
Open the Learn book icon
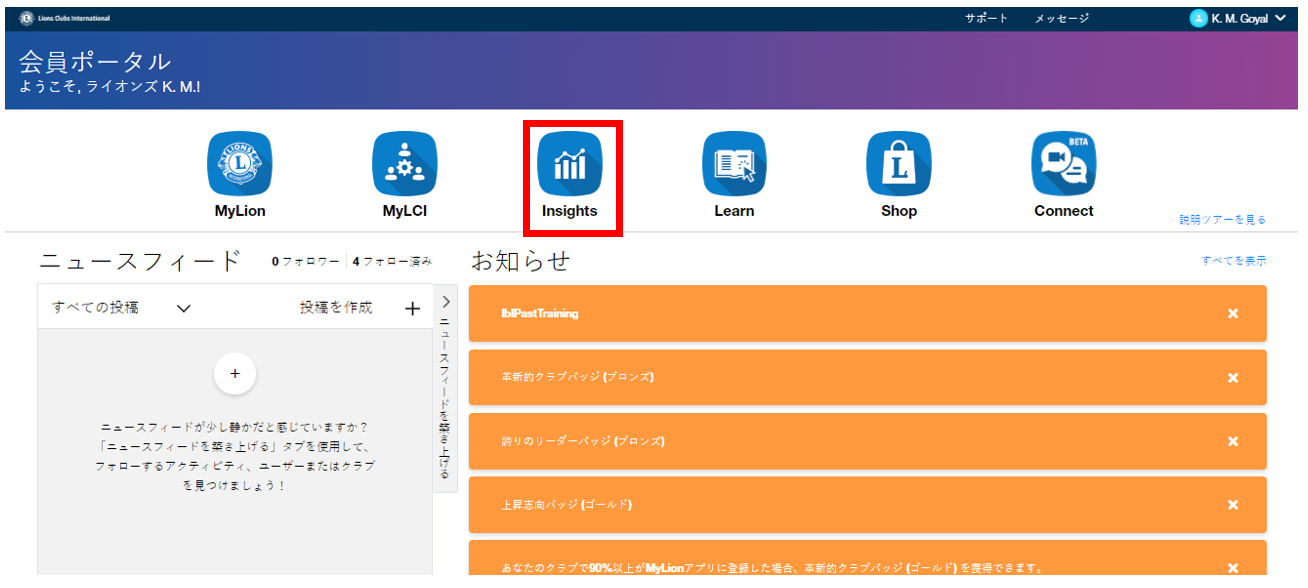[734, 164]
